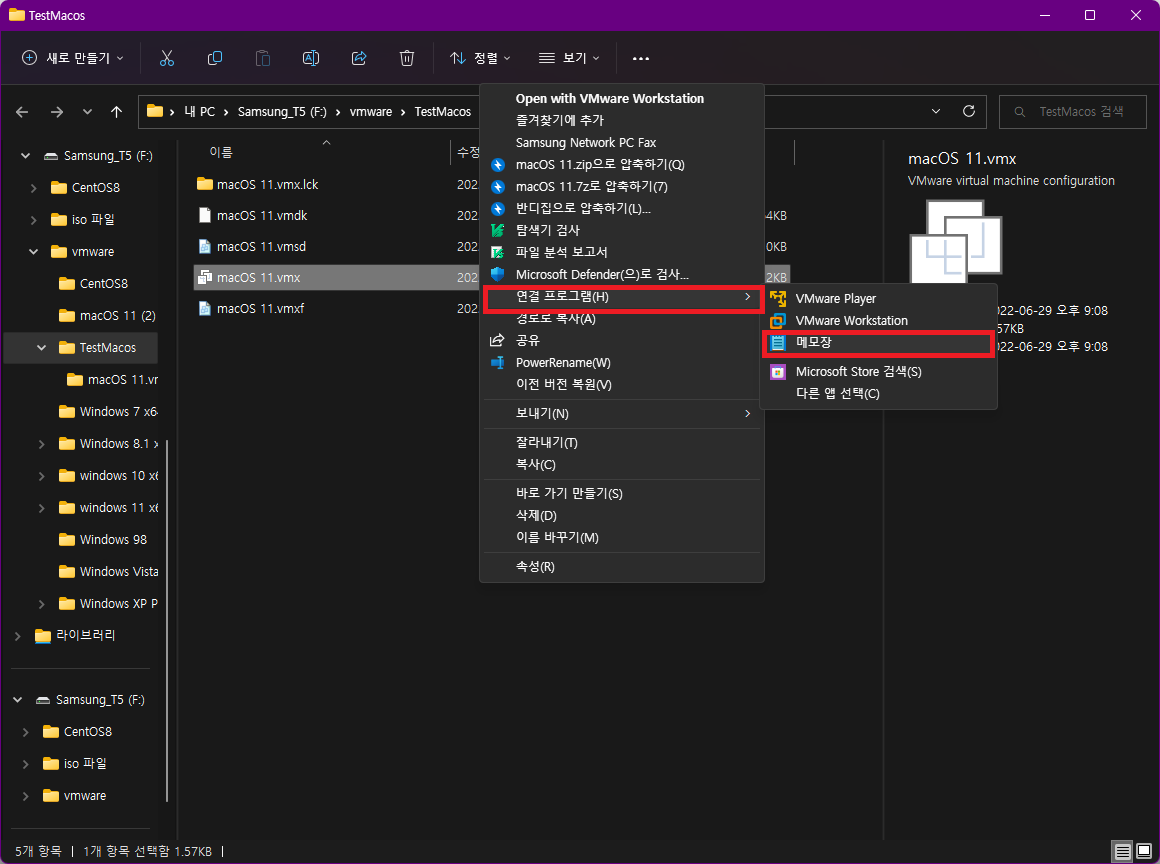Click PowerRename icon in context menu
The image size is (1160, 864).
[x=498, y=362]
